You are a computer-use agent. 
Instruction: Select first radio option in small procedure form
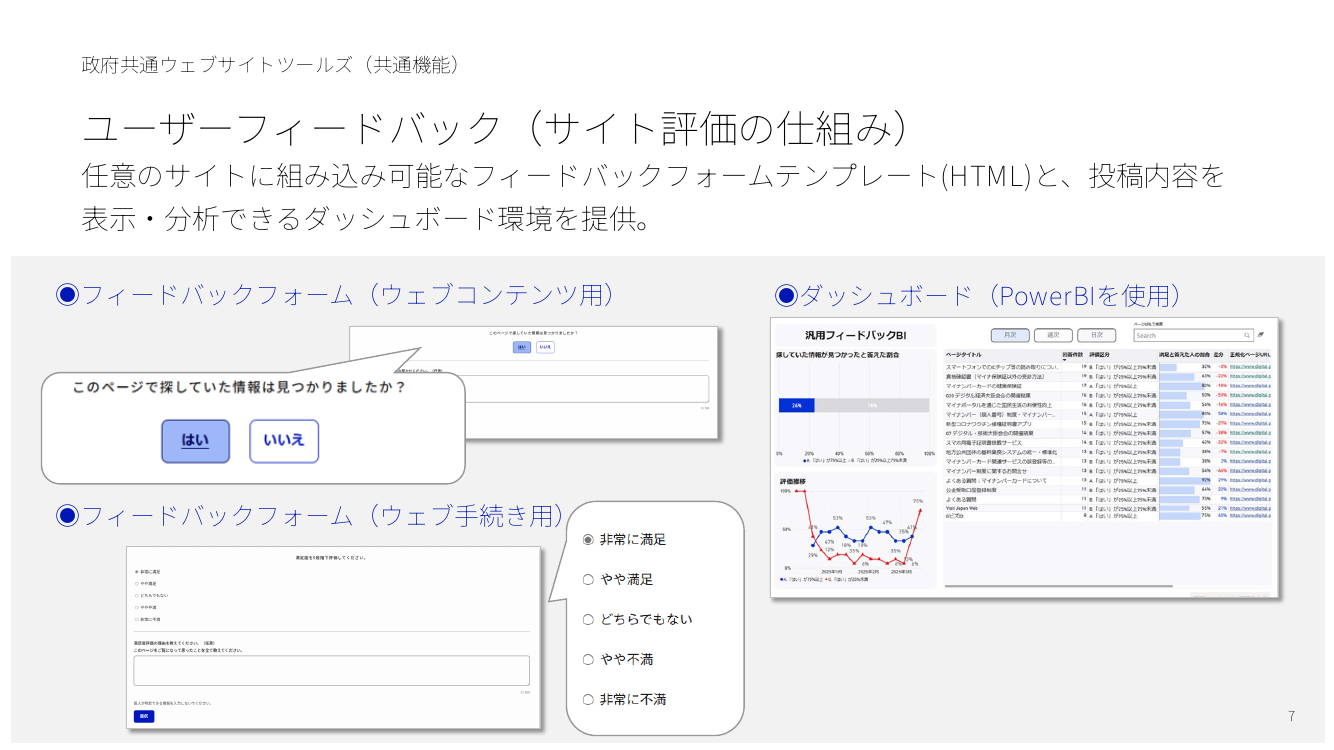click(x=137, y=572)
